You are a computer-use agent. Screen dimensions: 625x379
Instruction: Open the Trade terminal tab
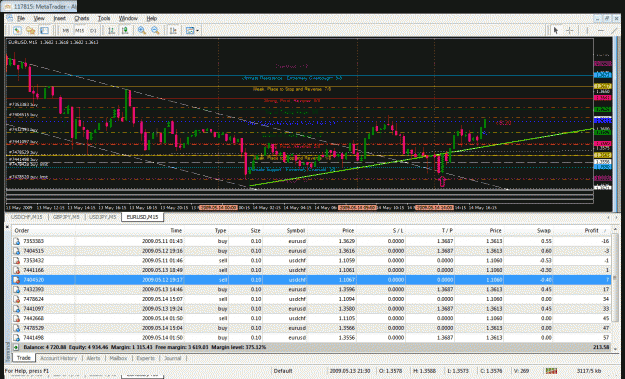point(24,358)
